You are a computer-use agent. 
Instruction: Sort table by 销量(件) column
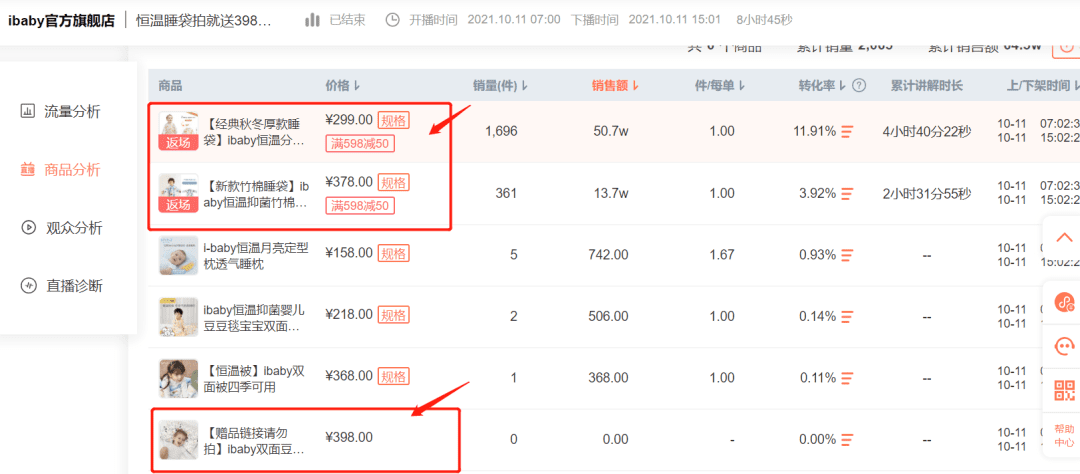[x=500, y=86]
